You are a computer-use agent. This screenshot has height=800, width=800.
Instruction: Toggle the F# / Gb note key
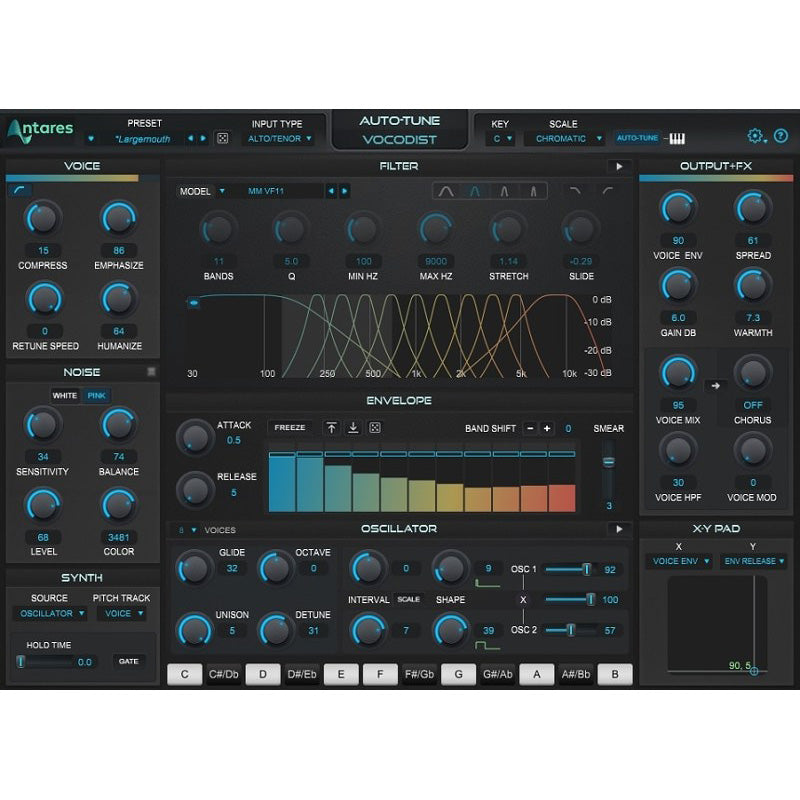(x=419, y=674)
